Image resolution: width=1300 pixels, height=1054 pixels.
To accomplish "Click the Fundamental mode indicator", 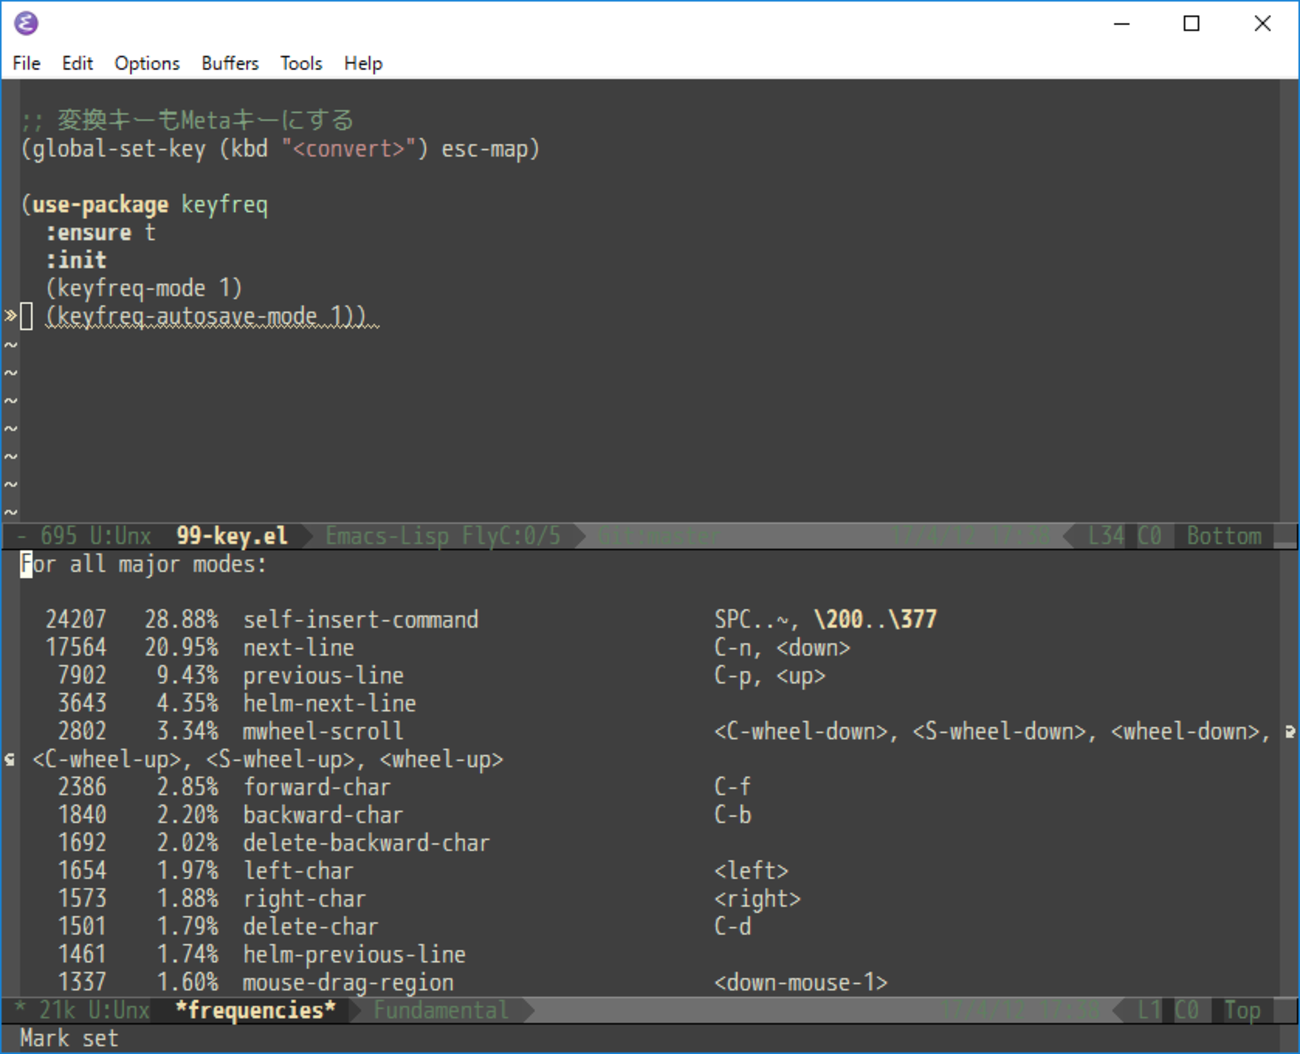I will click(x=440, y=1011).
